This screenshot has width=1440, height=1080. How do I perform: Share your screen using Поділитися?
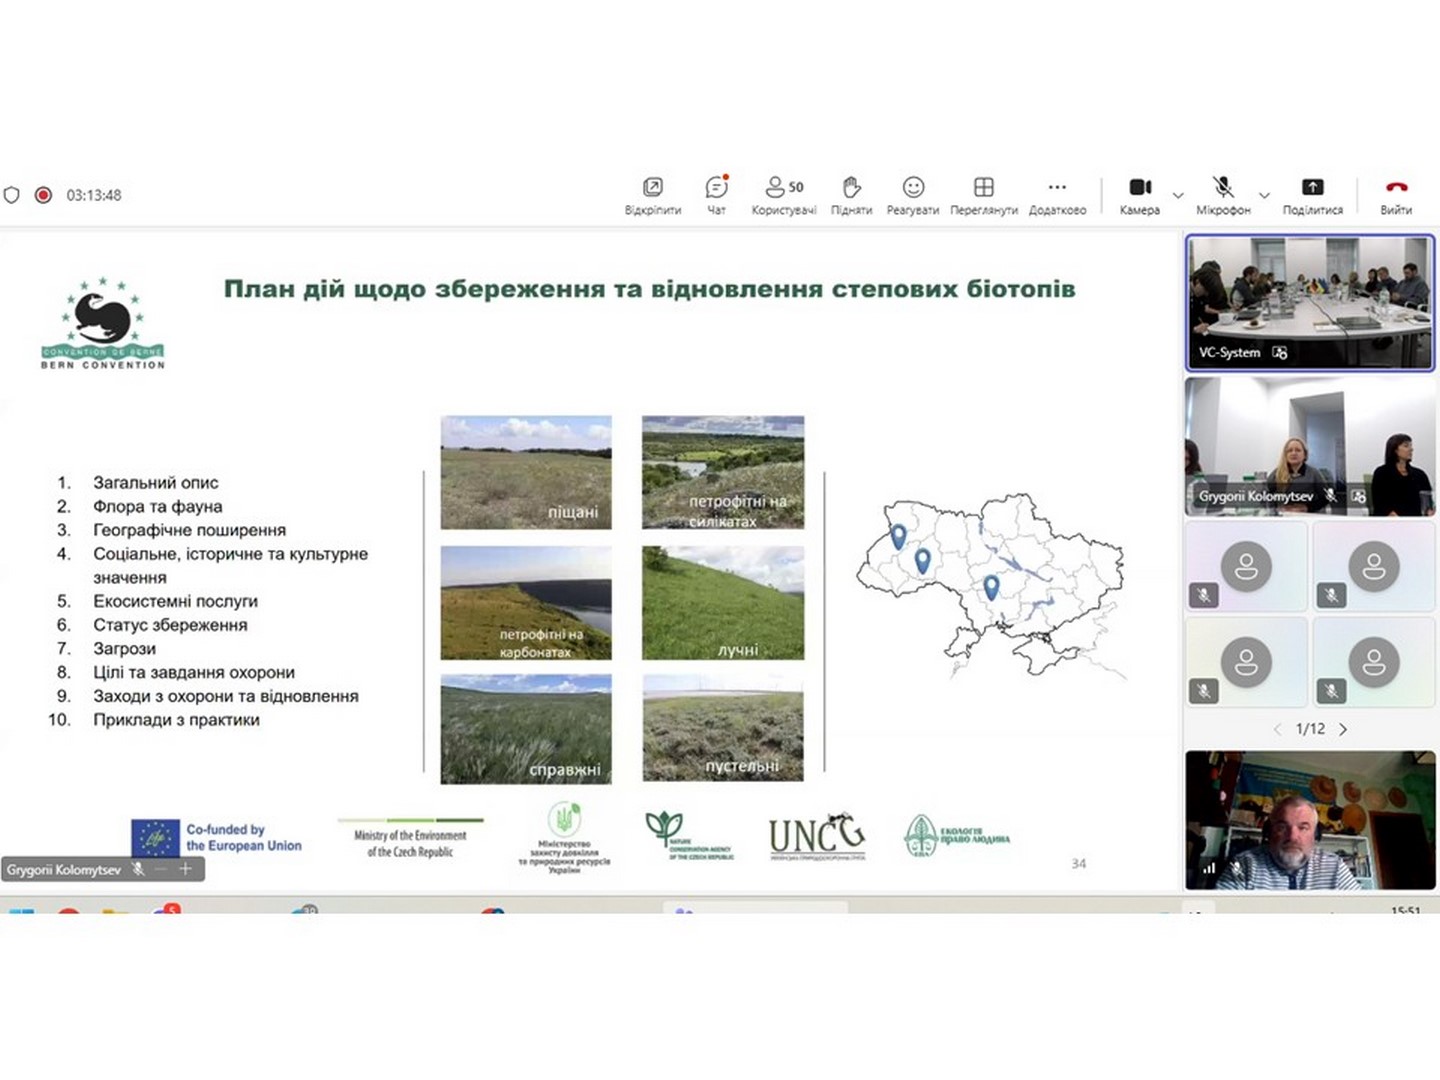(x=1312, y=194)
